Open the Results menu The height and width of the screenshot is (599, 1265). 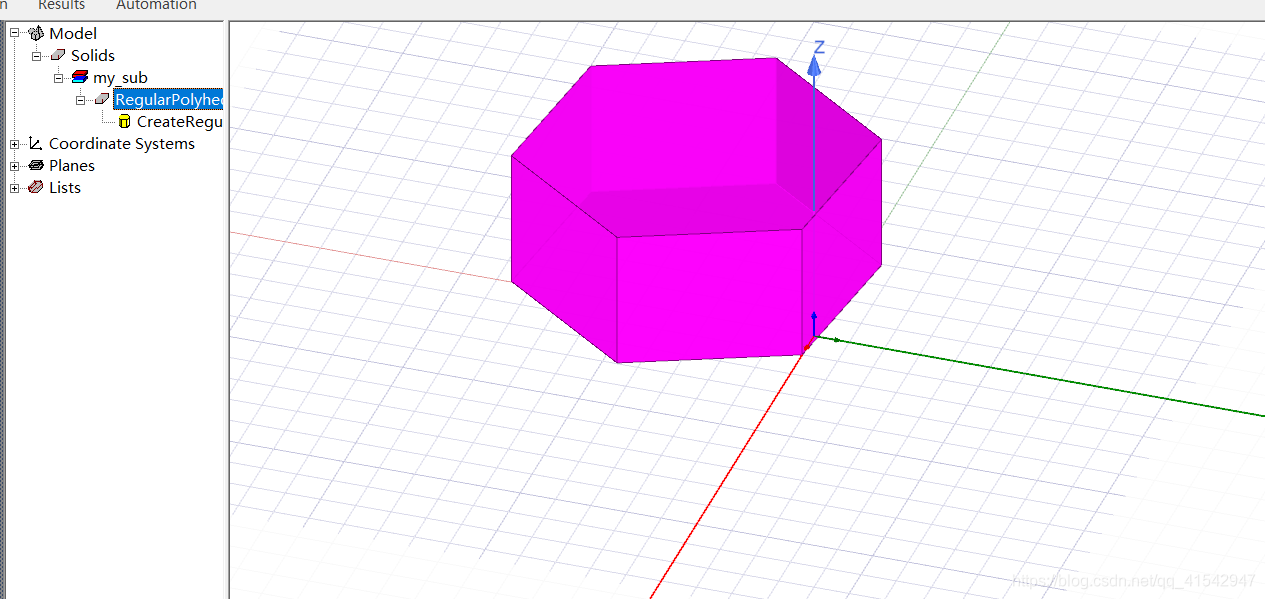coord(61,5)
